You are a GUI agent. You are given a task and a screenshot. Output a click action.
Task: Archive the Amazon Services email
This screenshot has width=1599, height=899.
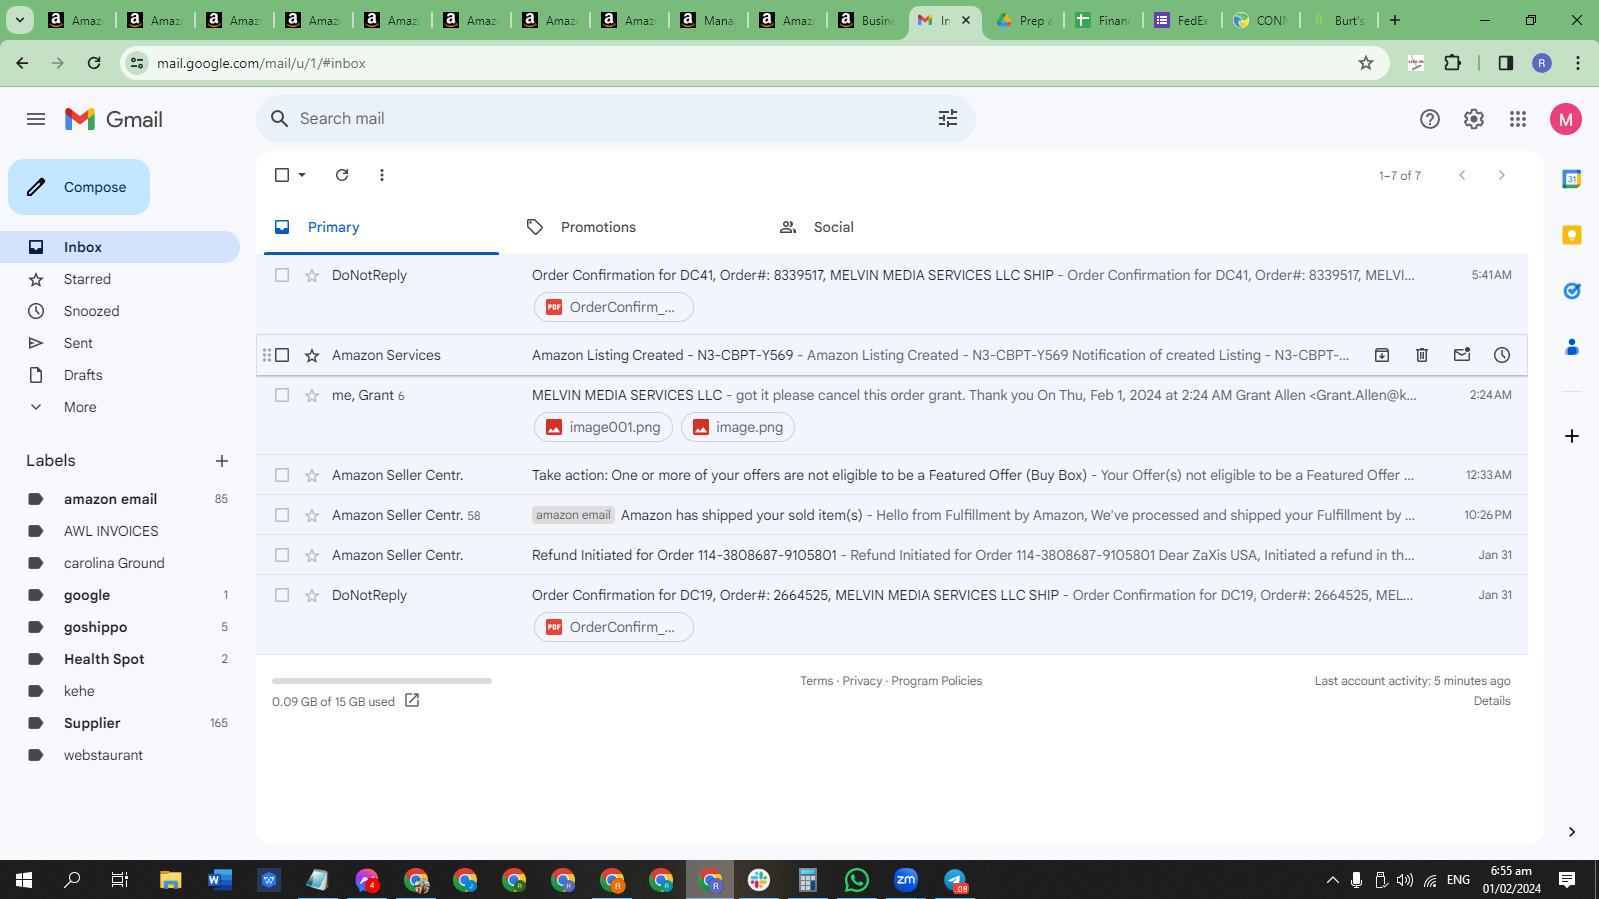click(1382, 355)
